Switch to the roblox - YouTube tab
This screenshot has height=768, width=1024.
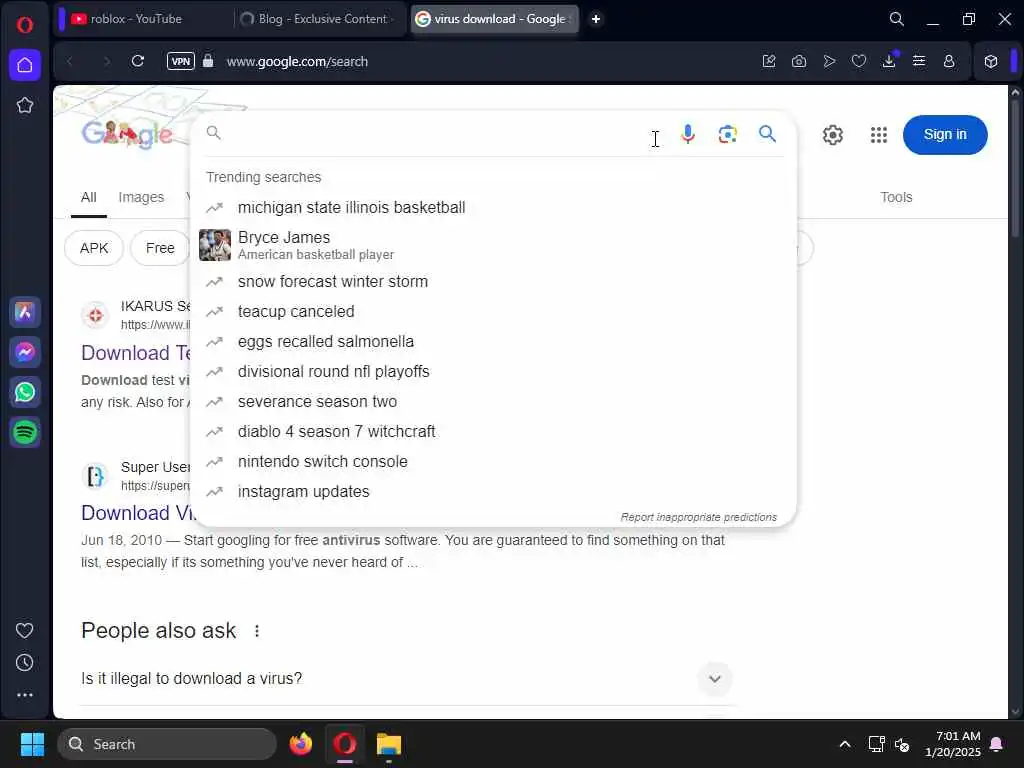pyautogui.click(x=144, y=19)
